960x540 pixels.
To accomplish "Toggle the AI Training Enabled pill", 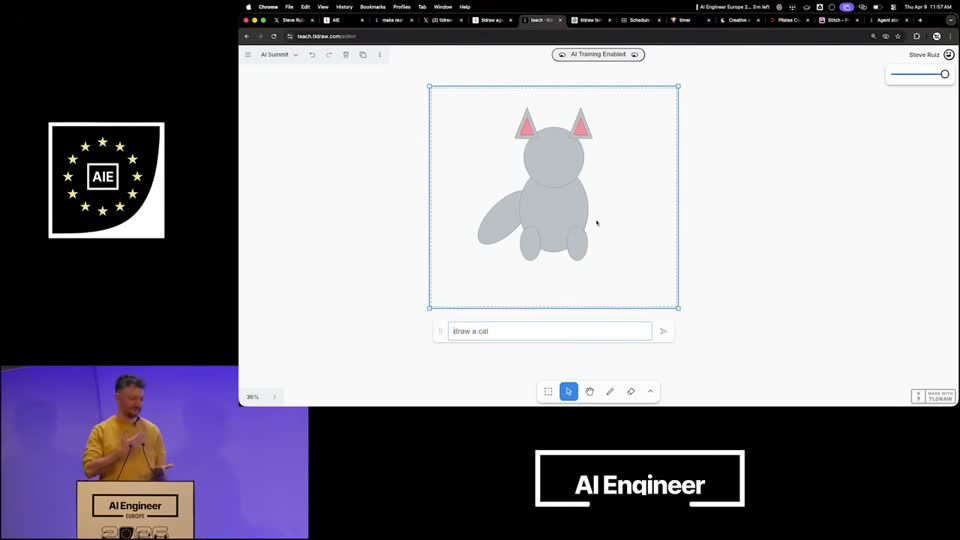I will 598,54.
